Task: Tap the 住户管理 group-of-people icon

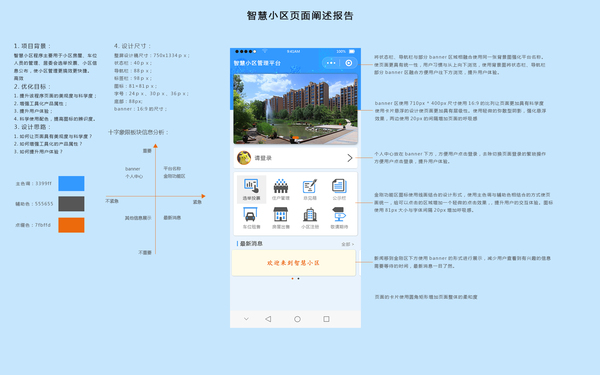Action: pyautogui.click(x=280, y=186)
